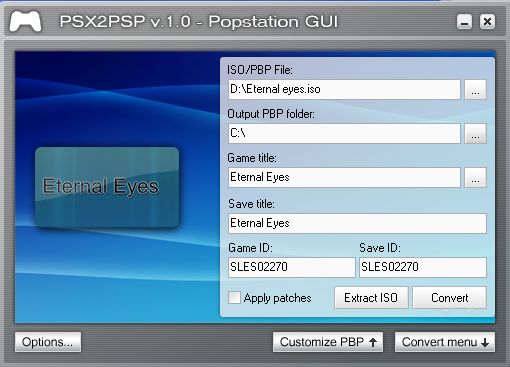Click the ISO/PBP File label

click(x=260, y=70)
